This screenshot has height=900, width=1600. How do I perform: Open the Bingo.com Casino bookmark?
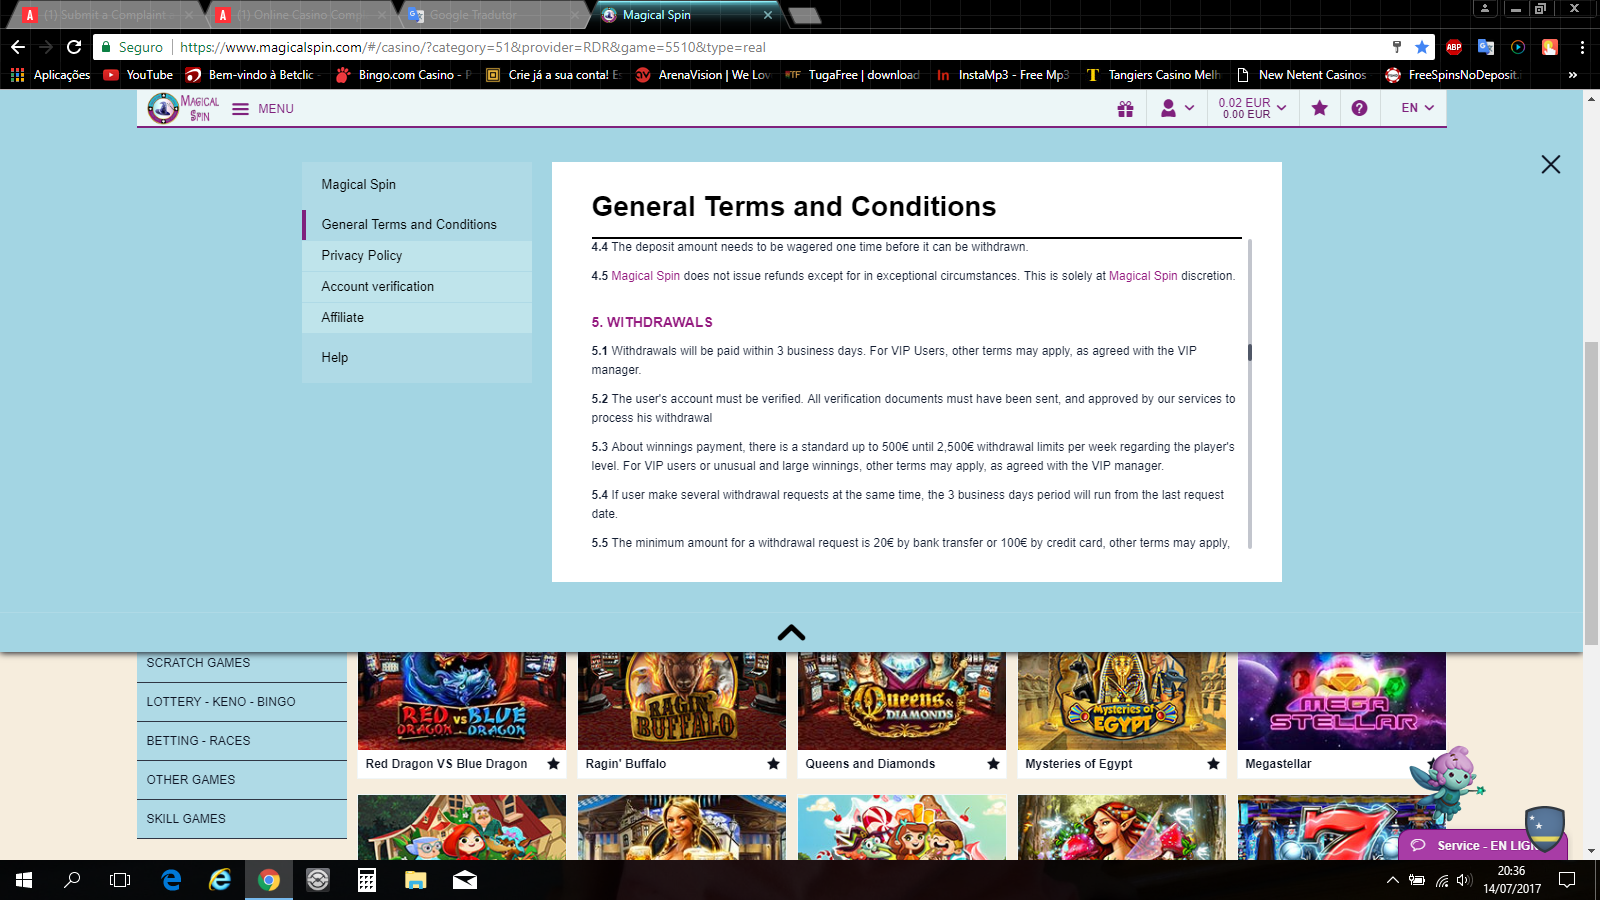tap(404, 75)
